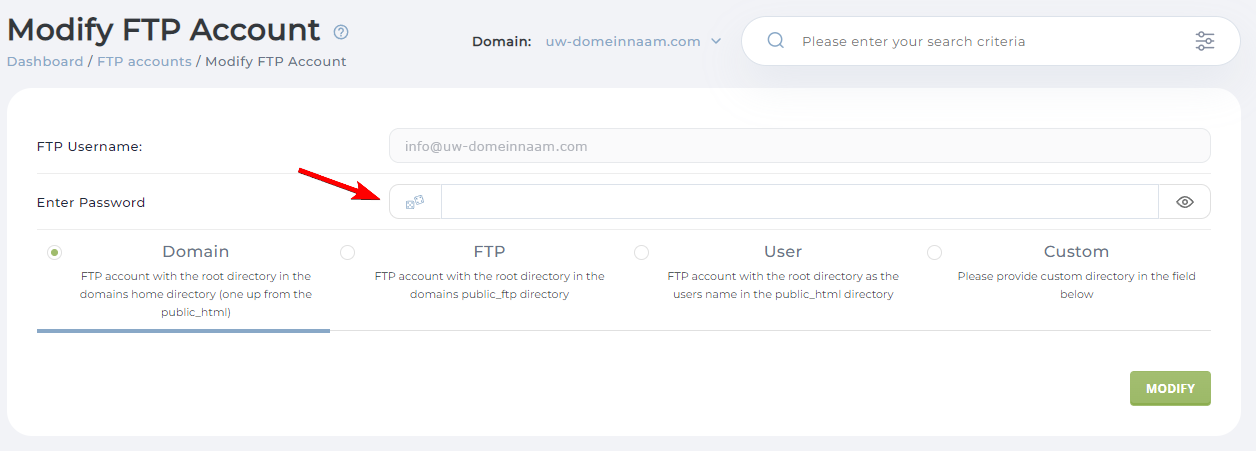Open FTP accounts breadcrumb link

(144, 61)
